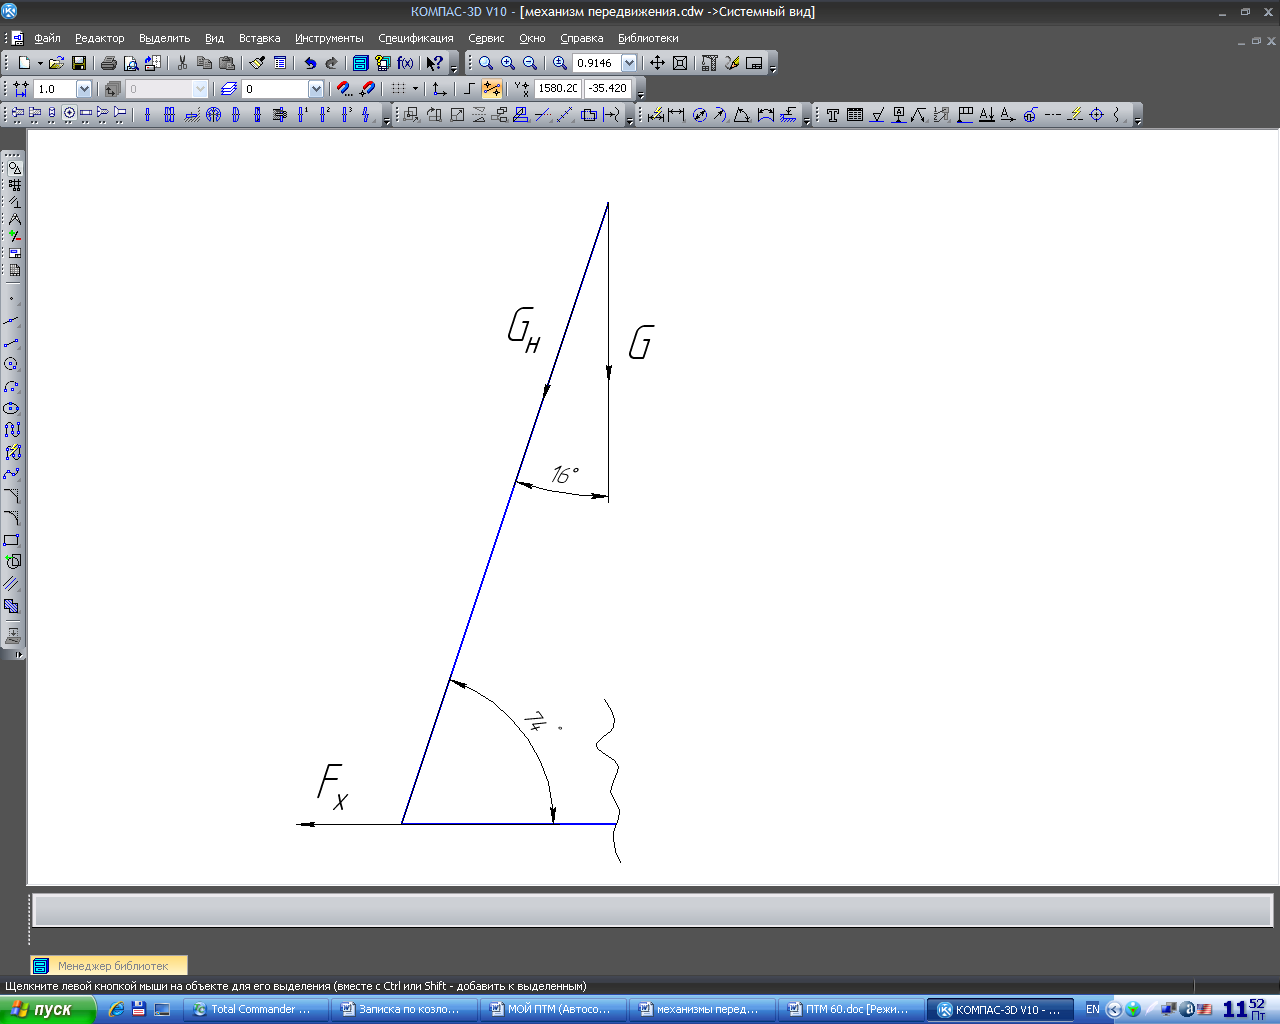1280x1024 pixels.
Task: Open the Инструменты menu
Action: click(329, 38)
